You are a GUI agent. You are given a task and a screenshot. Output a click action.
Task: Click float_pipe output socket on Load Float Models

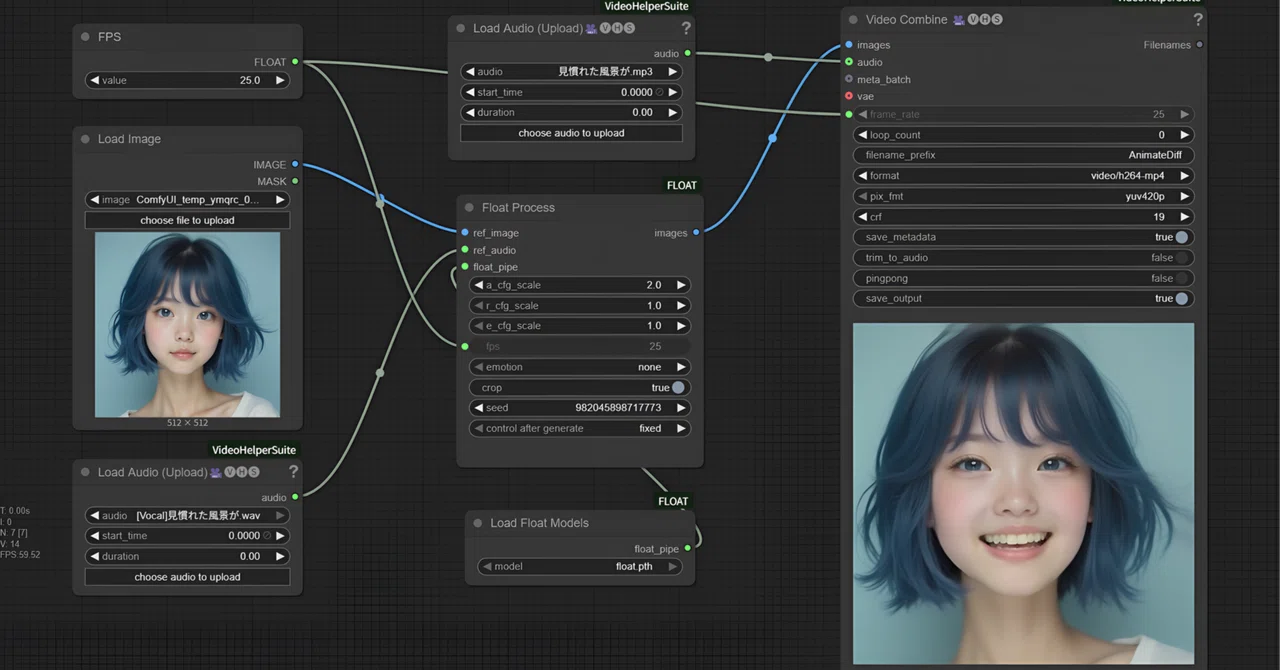pyautogui.click(x=688, y=548)
